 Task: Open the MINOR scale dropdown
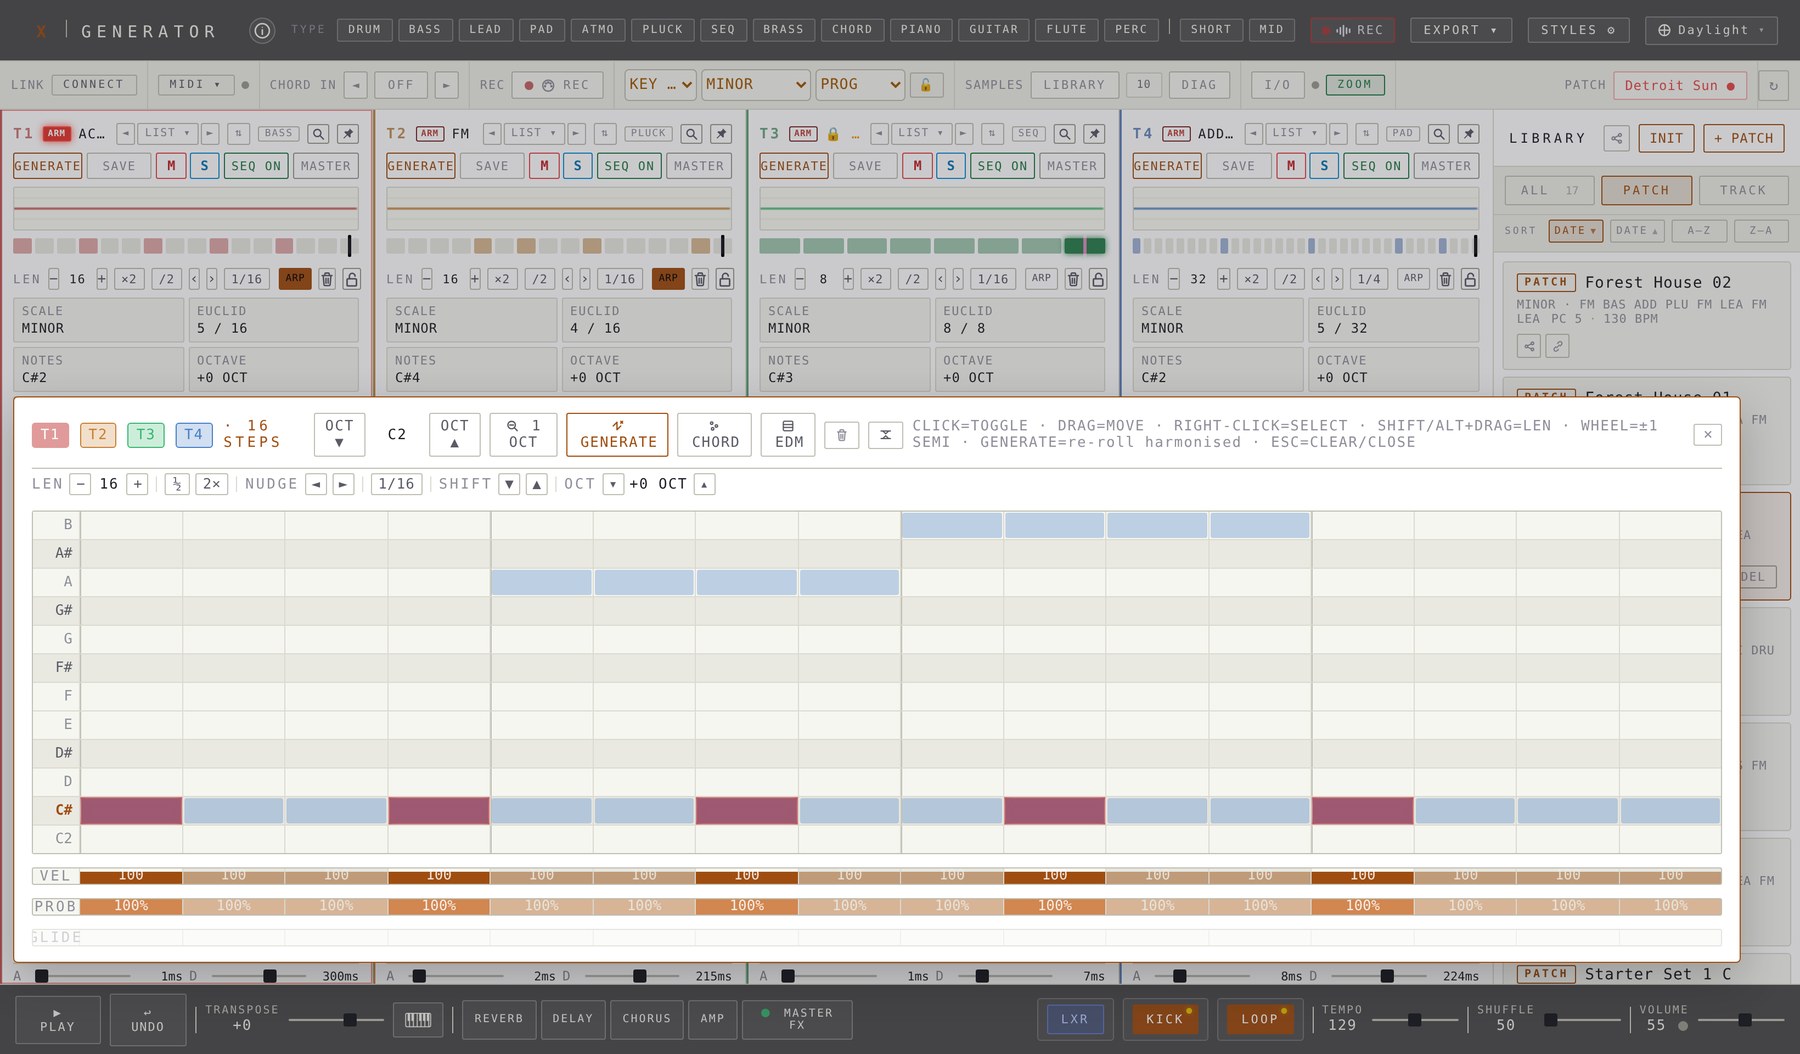tap(755, 85)
